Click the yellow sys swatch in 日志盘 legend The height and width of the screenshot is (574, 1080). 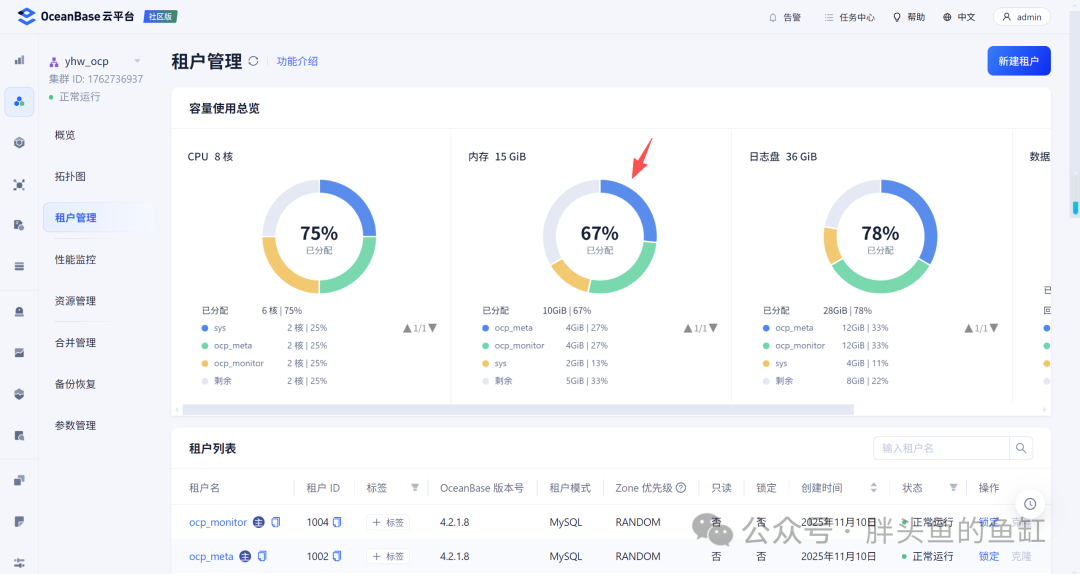(x=766, y=363)
